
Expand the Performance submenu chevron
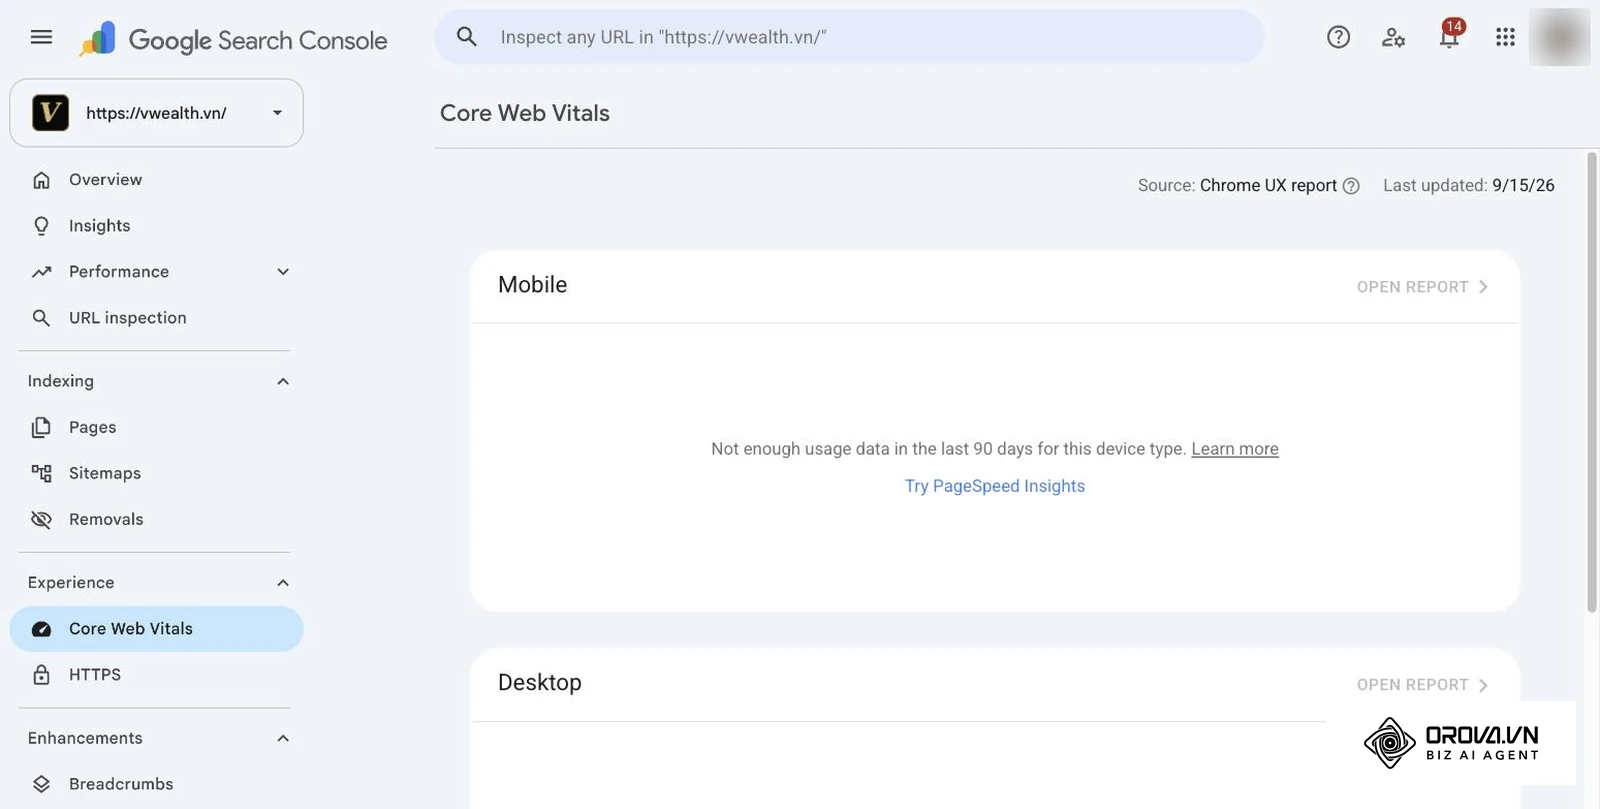click(283, 272)
